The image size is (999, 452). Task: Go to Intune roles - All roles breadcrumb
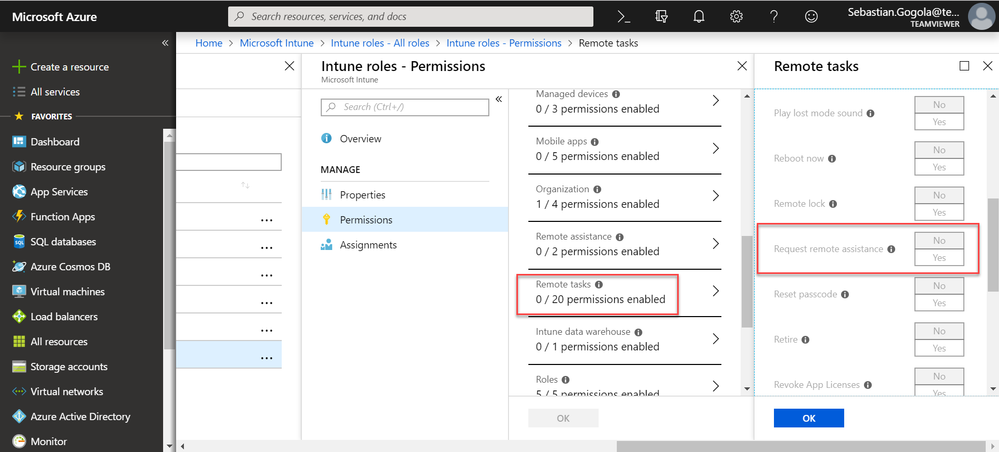tap(380, 43)
